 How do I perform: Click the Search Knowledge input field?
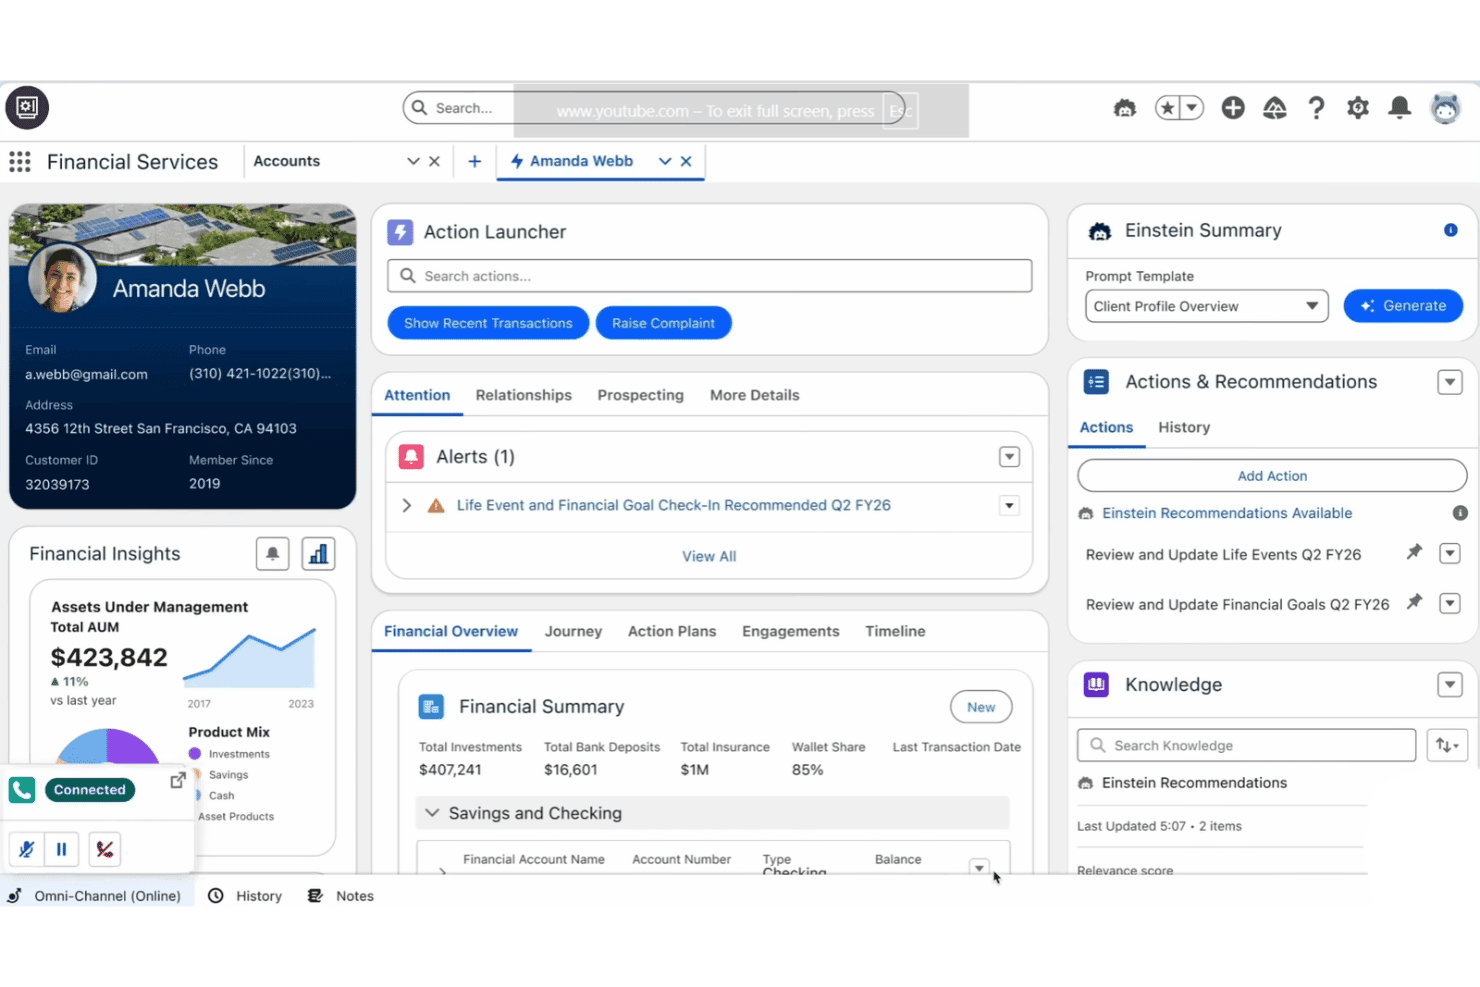[1247, 745]
